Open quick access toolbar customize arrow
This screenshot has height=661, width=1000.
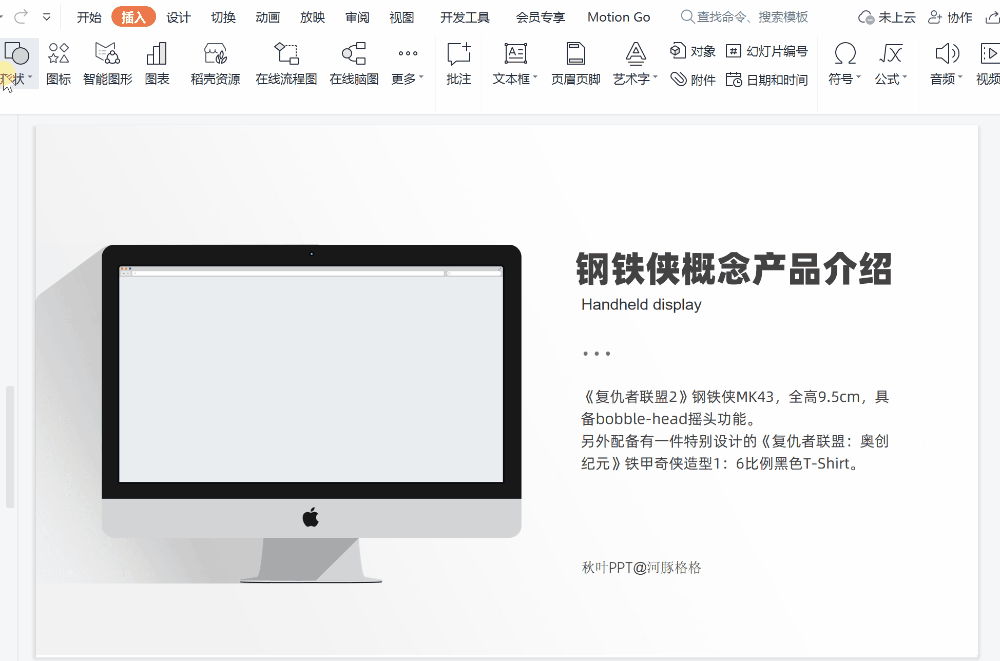pyautogui.click(x=47, y=17)
